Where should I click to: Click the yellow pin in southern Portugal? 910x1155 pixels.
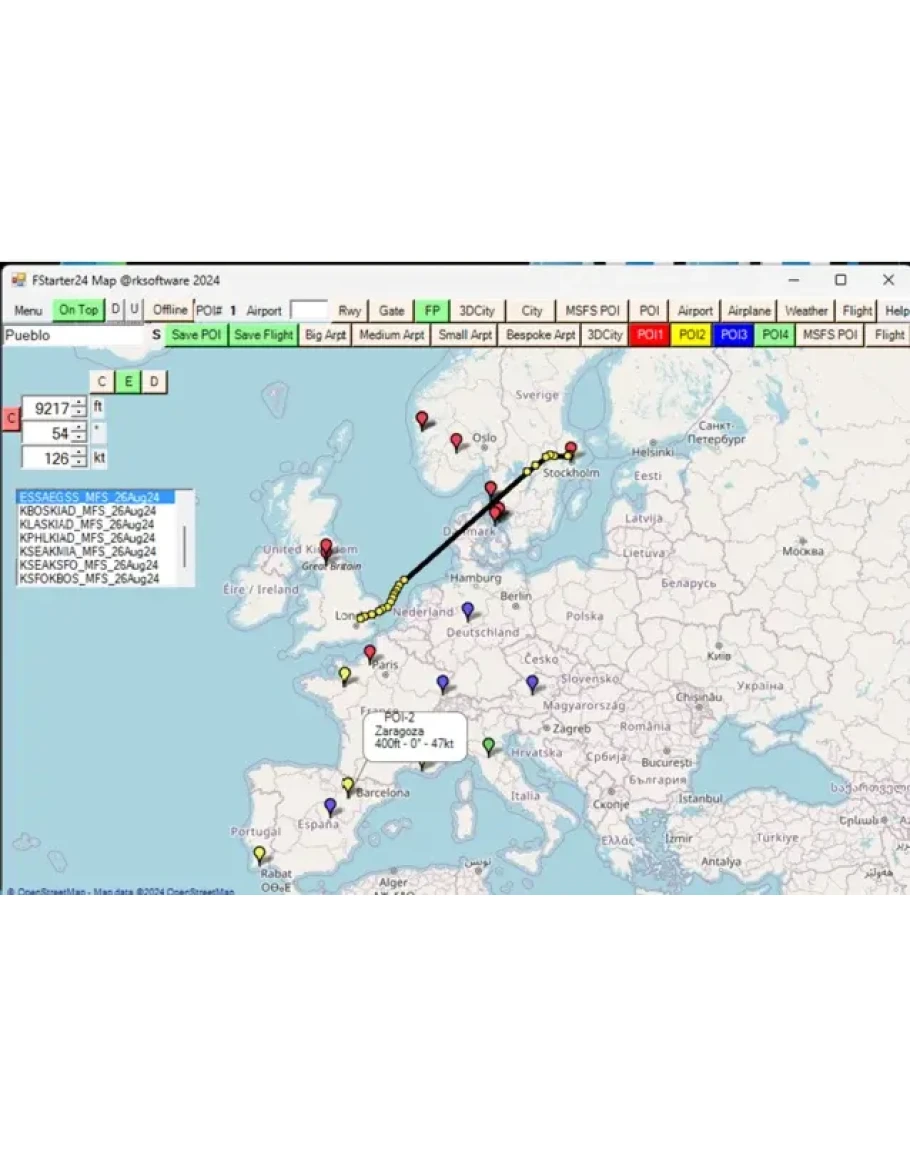point(259,854)
